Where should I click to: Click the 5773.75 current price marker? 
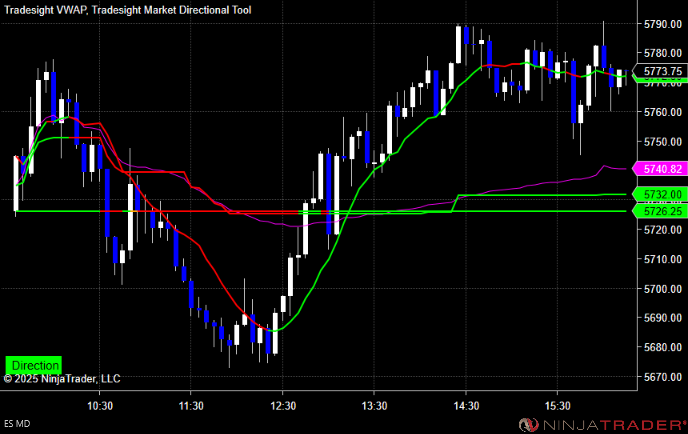click(x=663, y=71)
